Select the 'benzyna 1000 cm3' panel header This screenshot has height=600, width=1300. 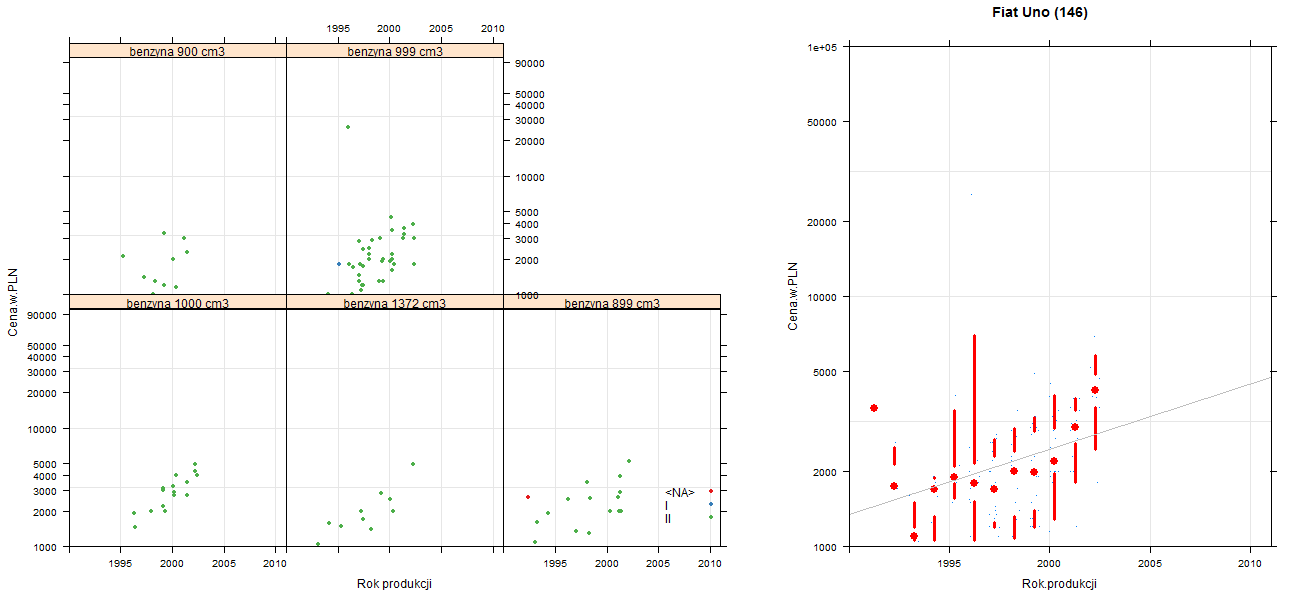coord(178,302)
